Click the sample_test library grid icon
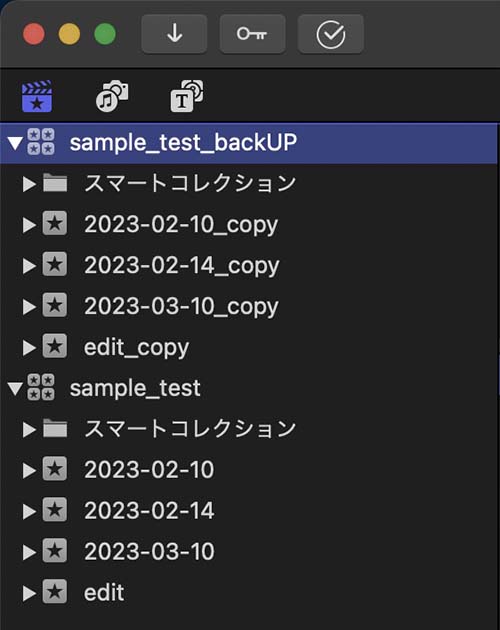The image size is (500, 630). [41, 387]
